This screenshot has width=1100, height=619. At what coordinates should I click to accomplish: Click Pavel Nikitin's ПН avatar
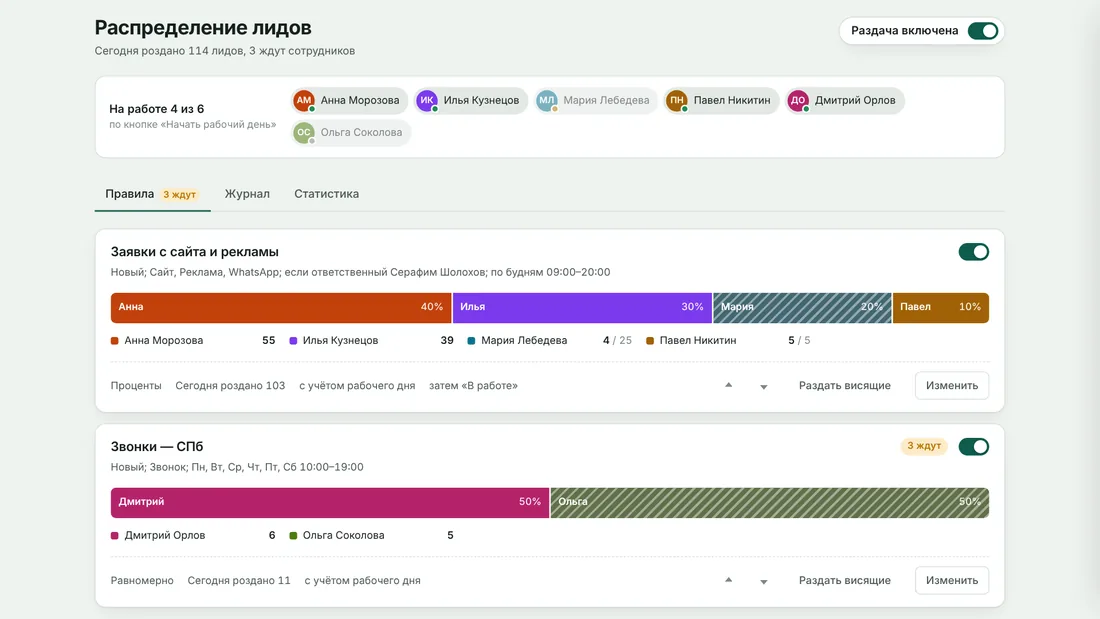click(x=676, y=100)
